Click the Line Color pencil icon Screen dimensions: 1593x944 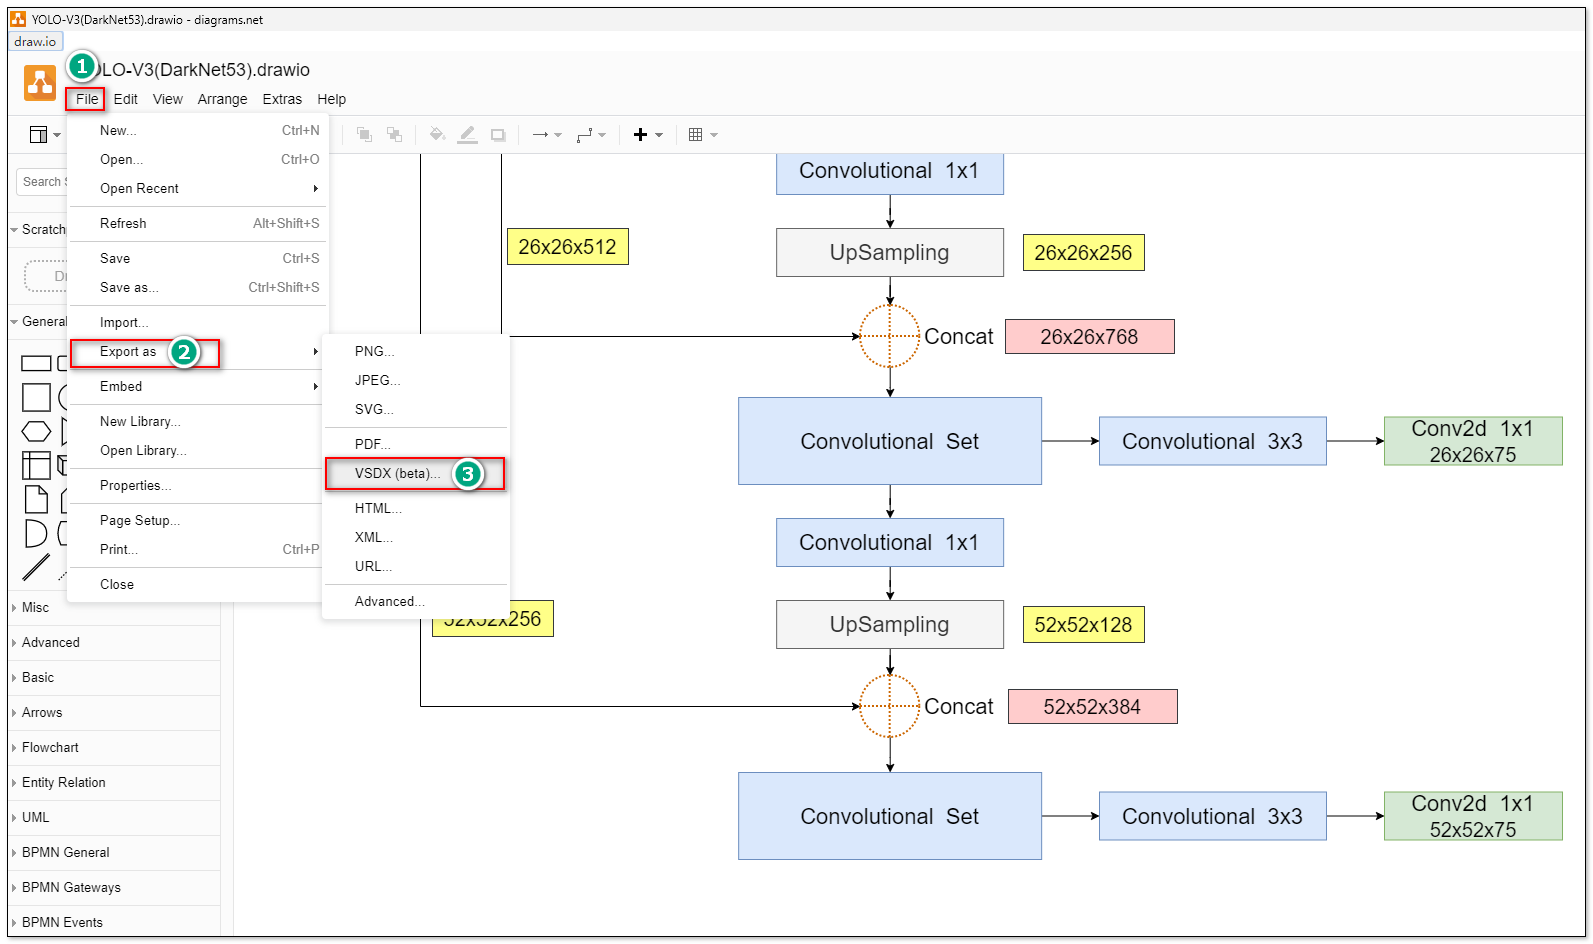(467, 134)
